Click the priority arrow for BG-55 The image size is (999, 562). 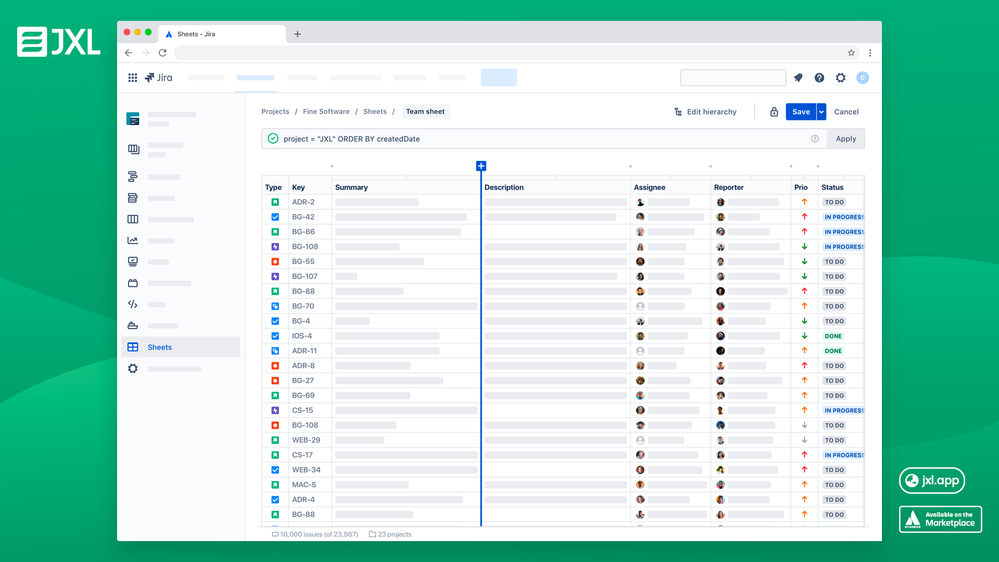pos(805,261)
